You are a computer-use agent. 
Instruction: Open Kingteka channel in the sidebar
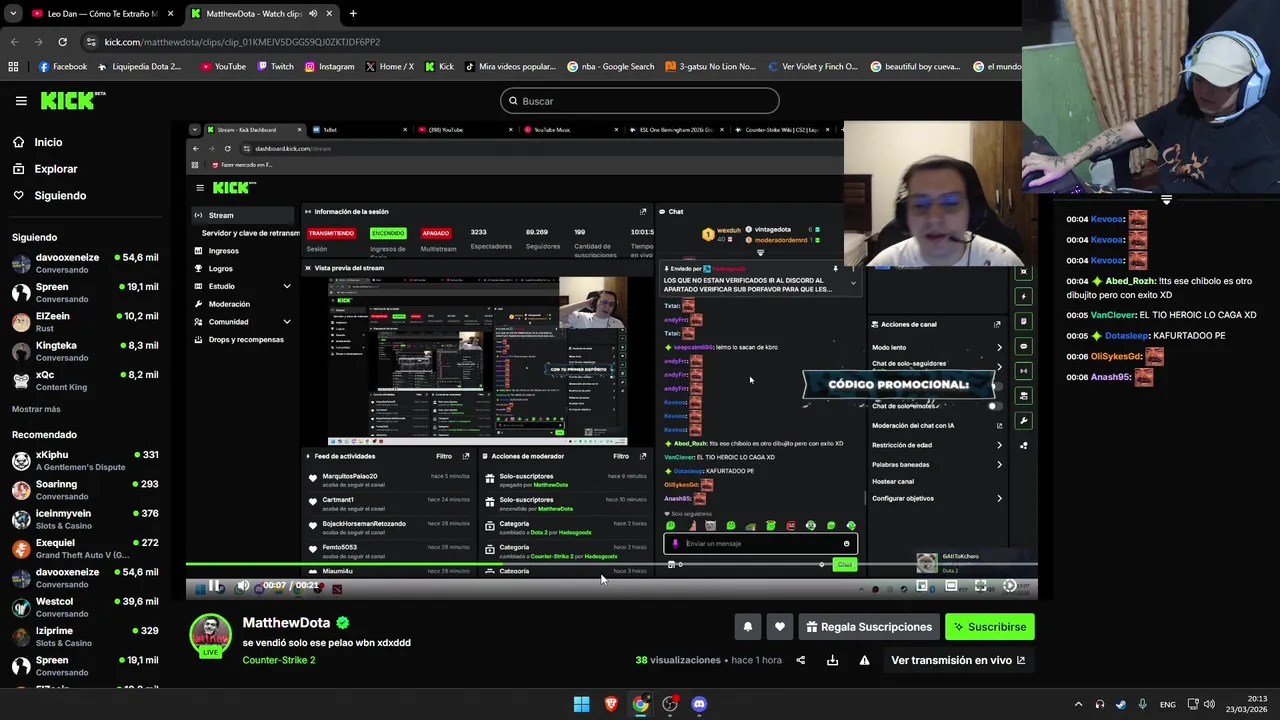85,351
